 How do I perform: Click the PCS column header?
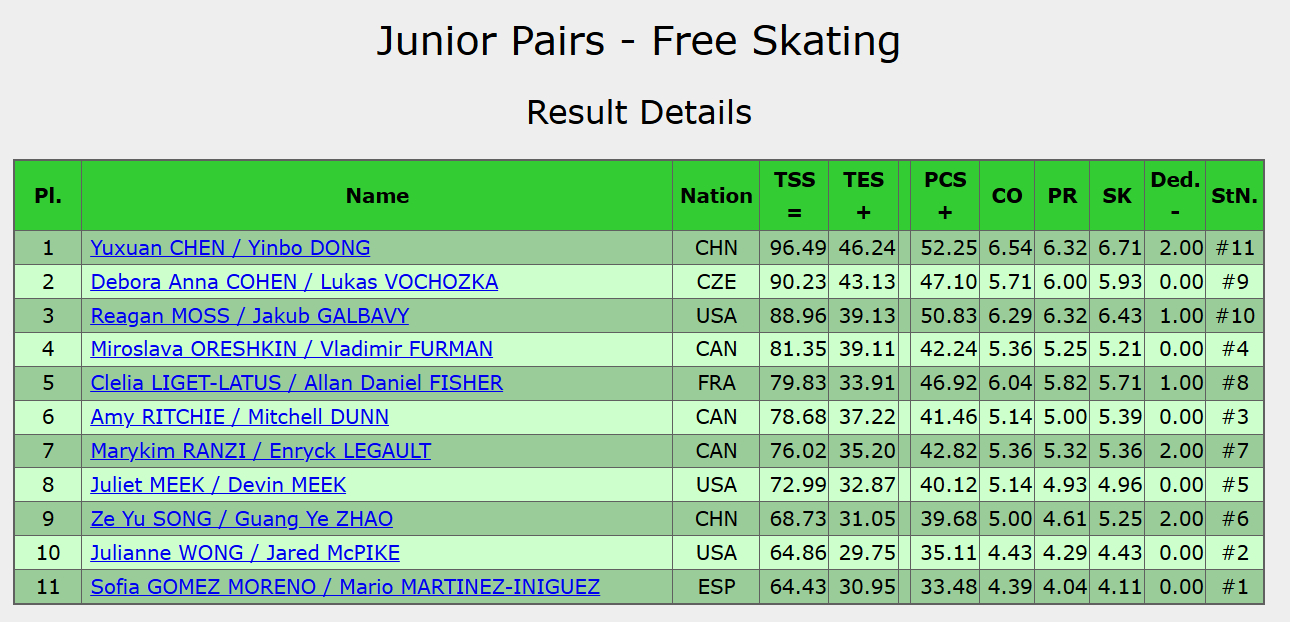[x=945, y=196]
